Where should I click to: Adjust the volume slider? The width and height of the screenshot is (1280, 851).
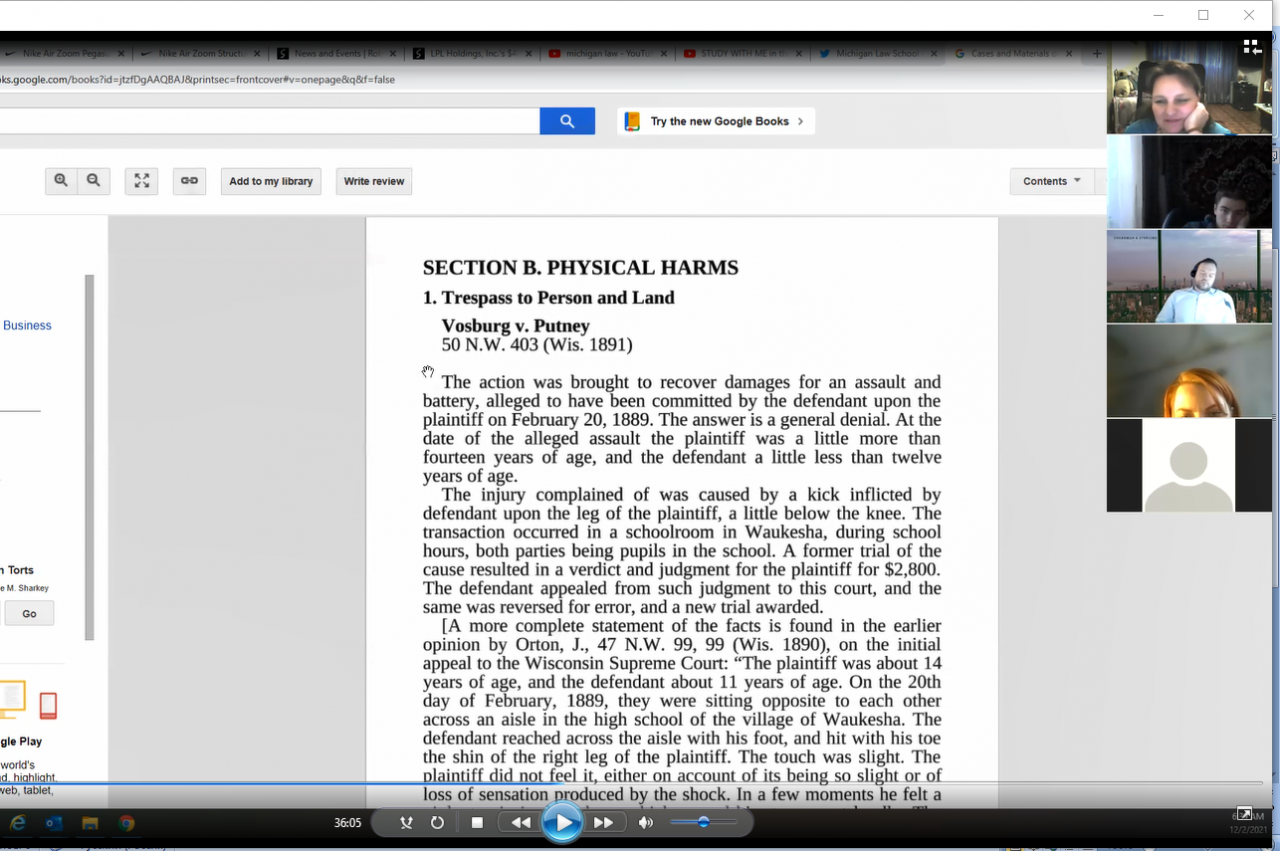tap(704, 823)
